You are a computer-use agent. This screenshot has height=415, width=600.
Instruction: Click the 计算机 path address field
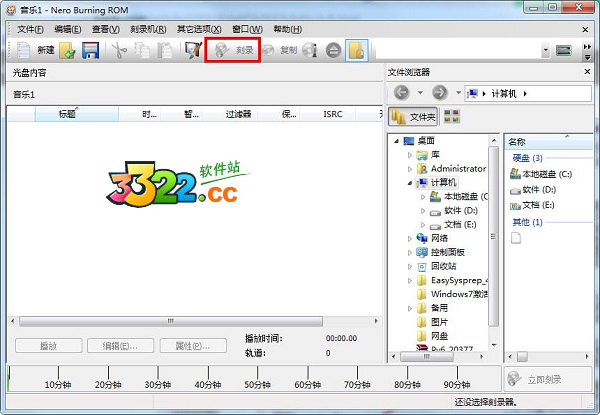tap(528, 93)
